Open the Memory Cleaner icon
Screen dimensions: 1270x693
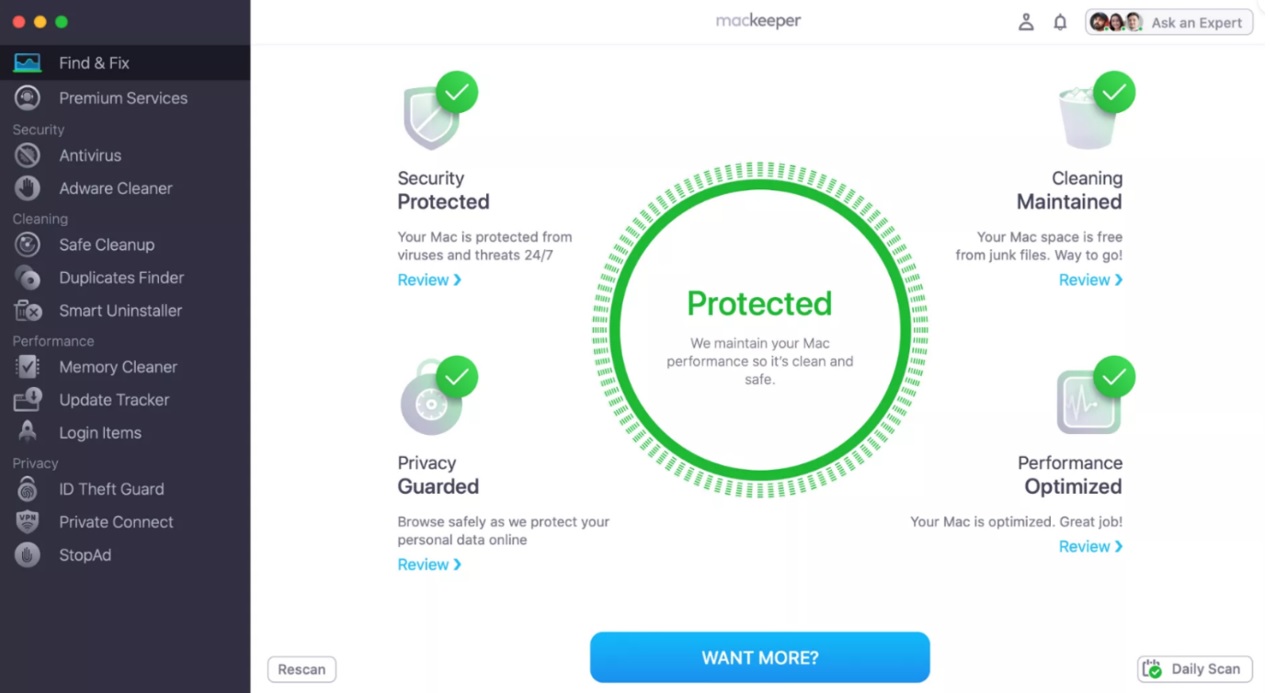click(28, 367)
